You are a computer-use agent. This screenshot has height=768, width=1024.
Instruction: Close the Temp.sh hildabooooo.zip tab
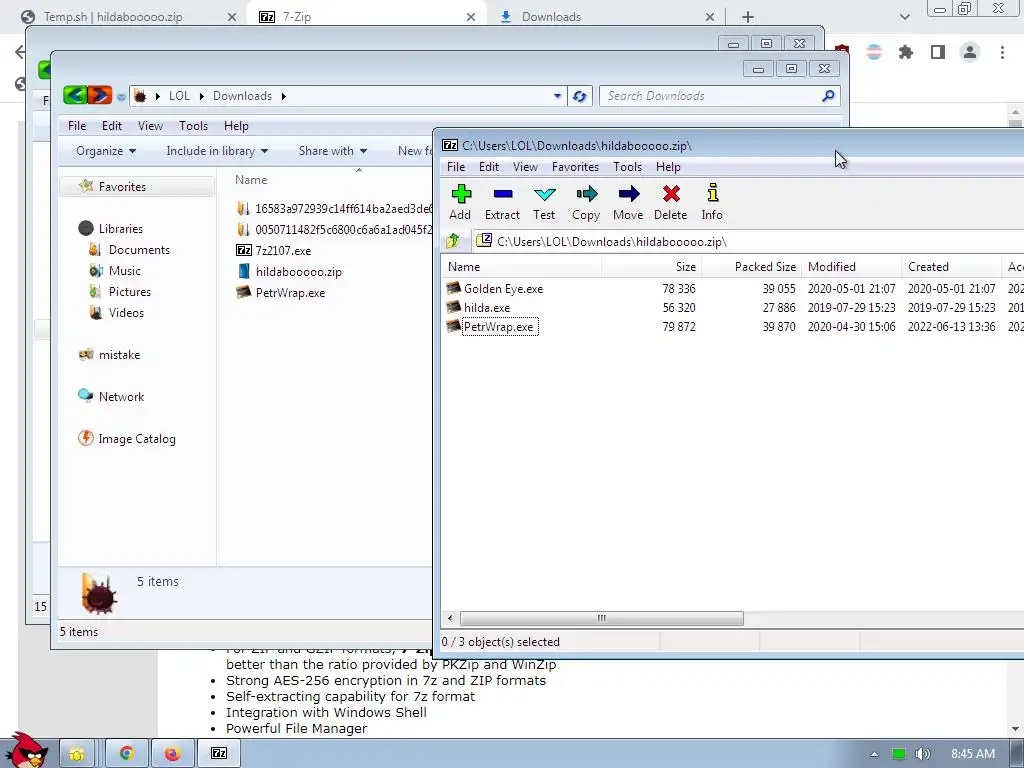[x=231, y=17]
